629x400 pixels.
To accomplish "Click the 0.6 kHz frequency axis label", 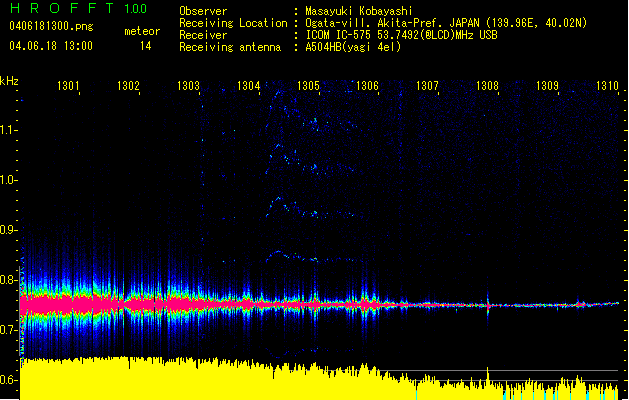I will pyautogui.click(x=8, y=380).
